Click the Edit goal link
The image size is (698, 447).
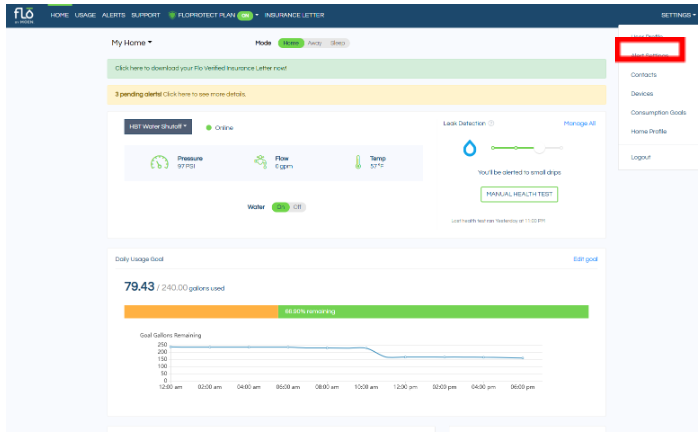click(585, 259)
